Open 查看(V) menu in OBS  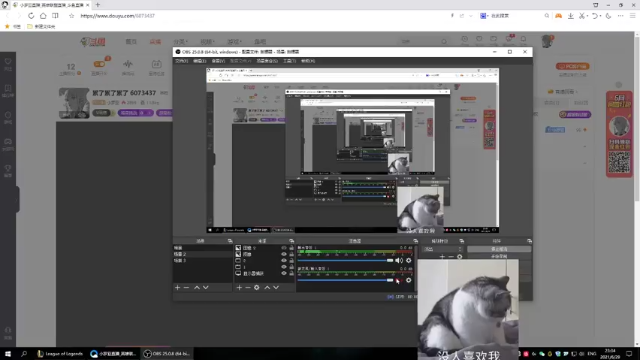(x=218, y=61)
